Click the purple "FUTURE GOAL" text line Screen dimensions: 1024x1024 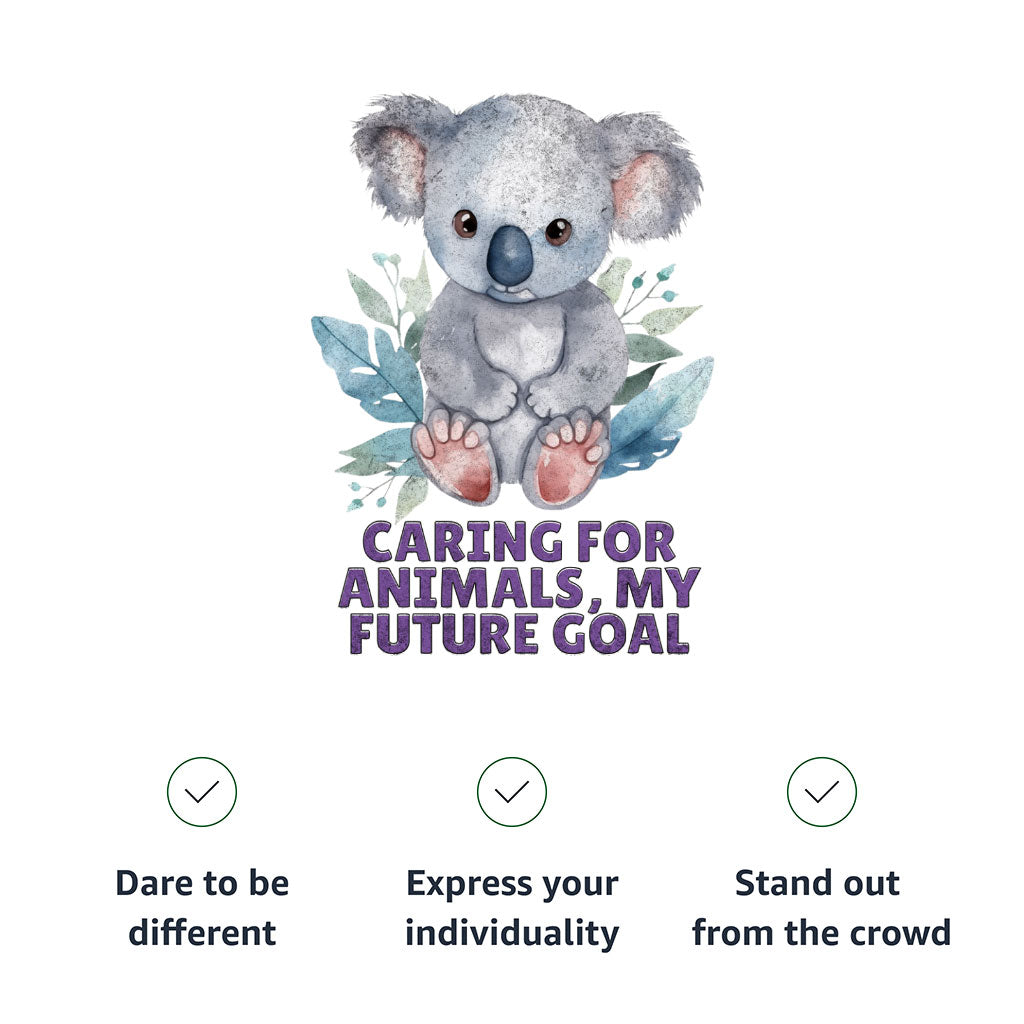tap(518, 633)
